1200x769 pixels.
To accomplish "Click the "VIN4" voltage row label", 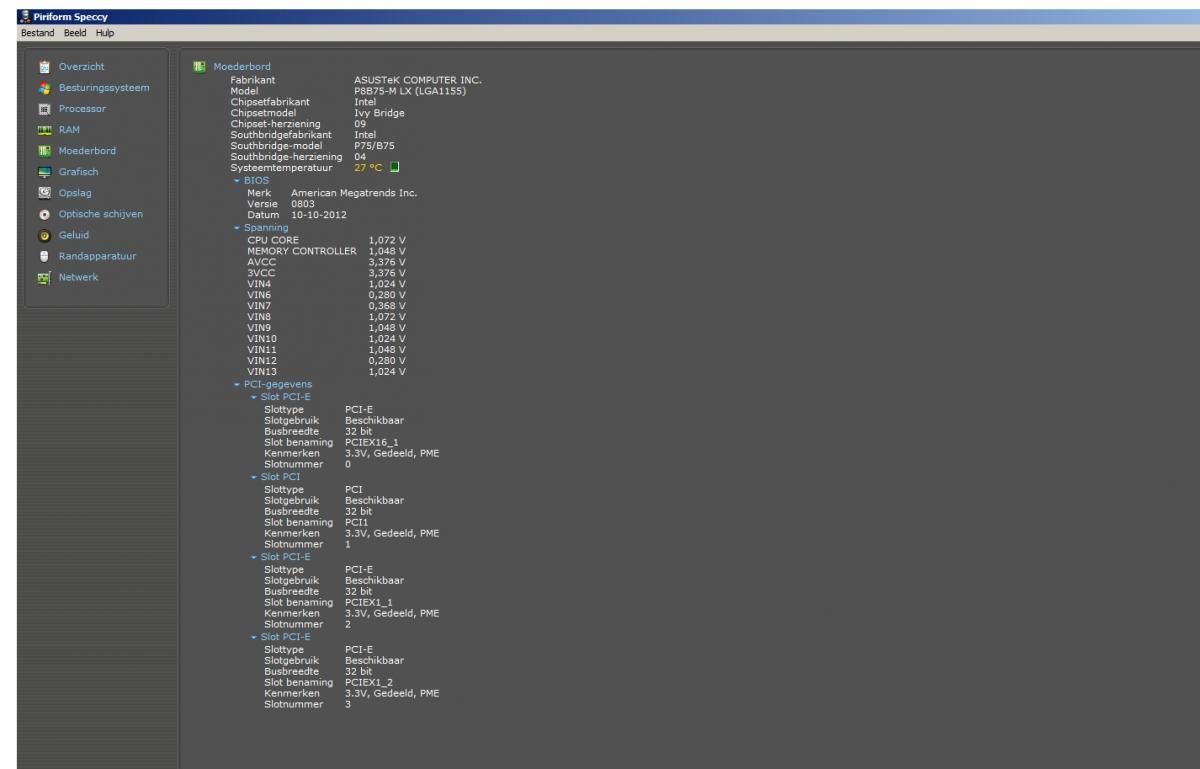I will tap(260, 284).
